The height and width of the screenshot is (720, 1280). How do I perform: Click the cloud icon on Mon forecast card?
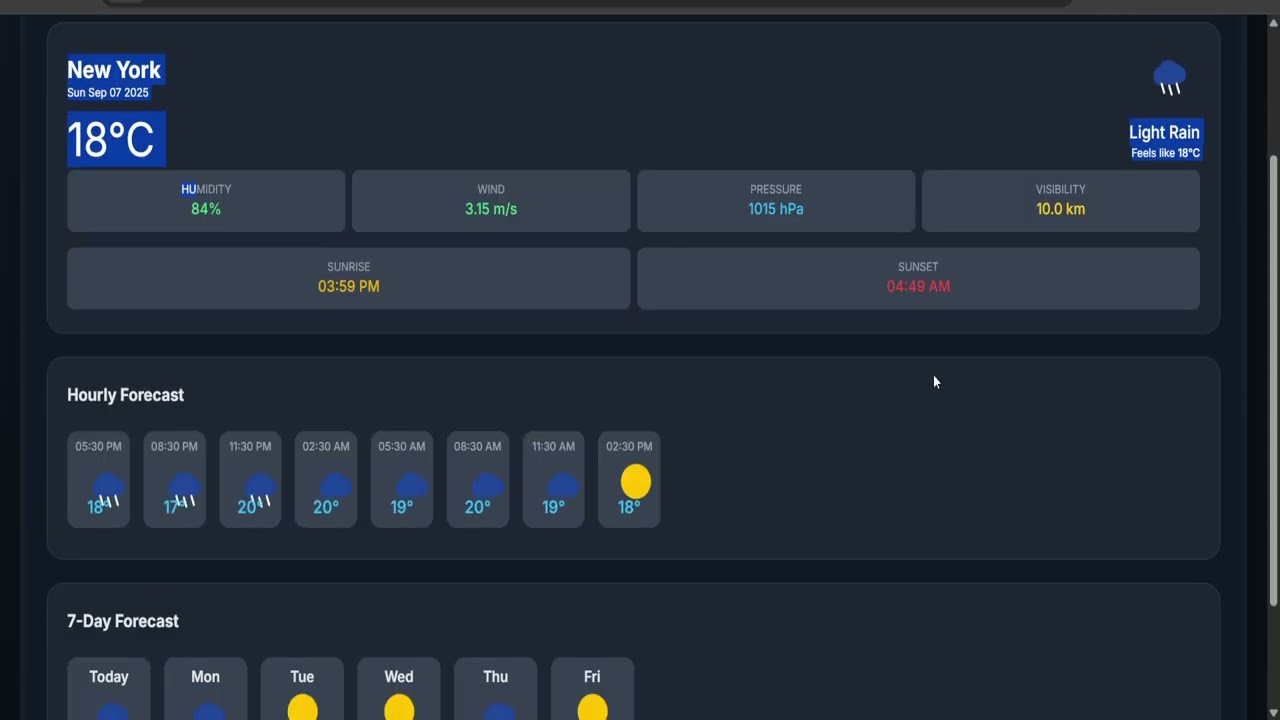209,711
